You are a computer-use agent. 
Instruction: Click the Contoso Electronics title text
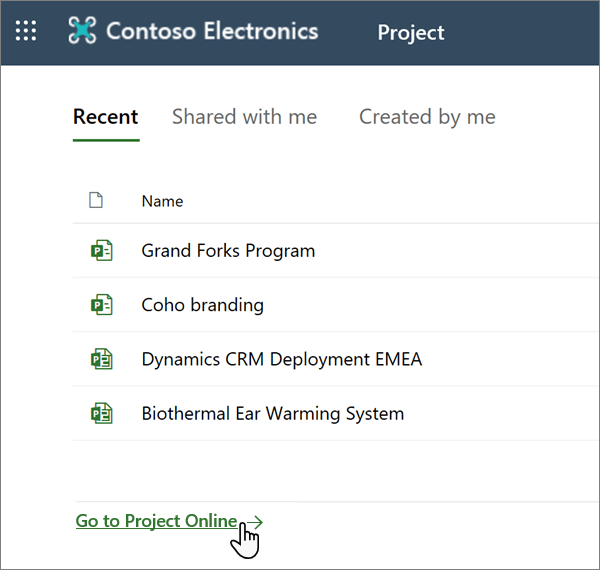212,31
